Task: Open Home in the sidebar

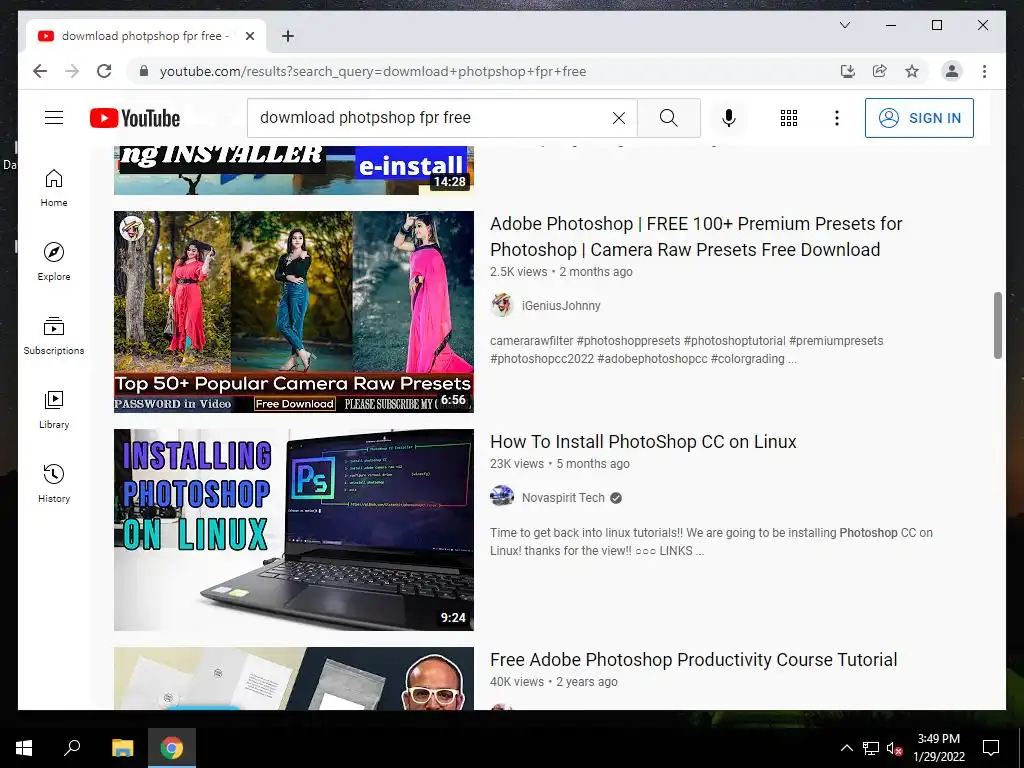Action: coord(54,188)
